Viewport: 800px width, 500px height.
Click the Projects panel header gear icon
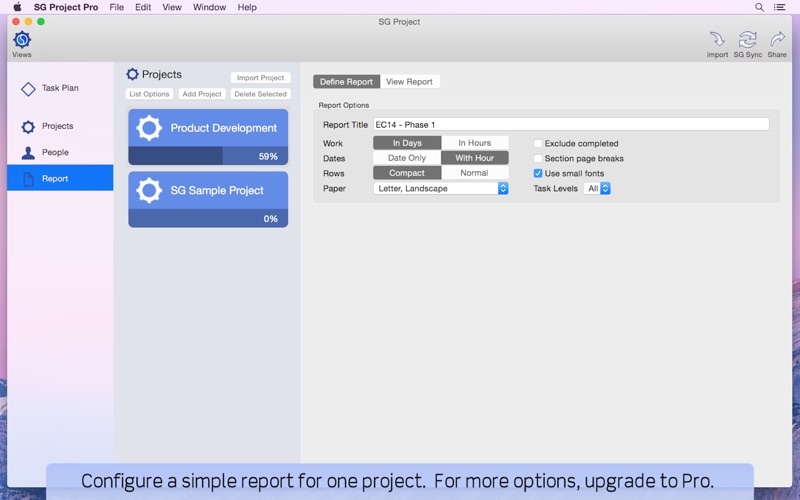coord(132,74)
